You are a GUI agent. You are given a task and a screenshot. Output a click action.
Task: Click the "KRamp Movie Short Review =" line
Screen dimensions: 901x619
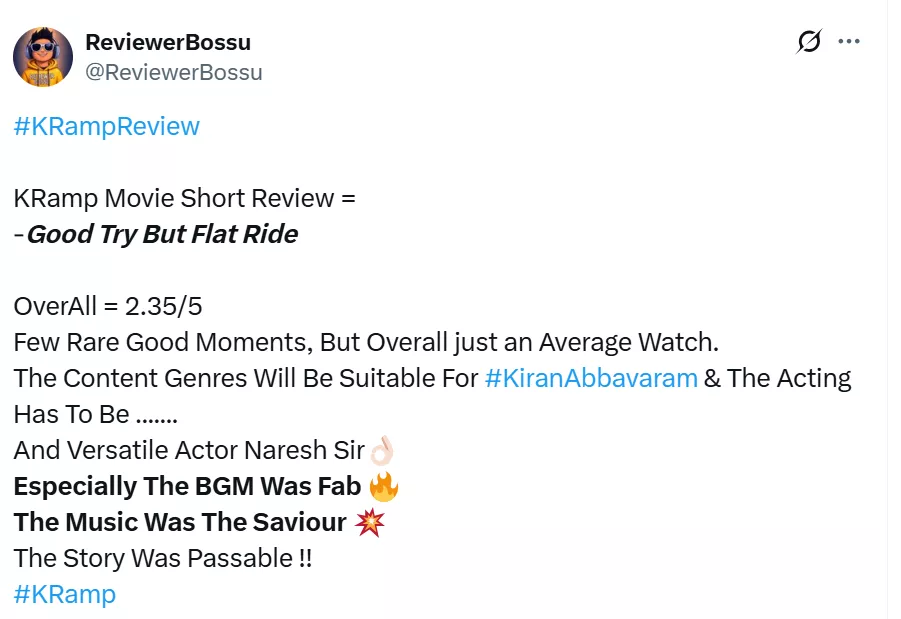point(185,198)
